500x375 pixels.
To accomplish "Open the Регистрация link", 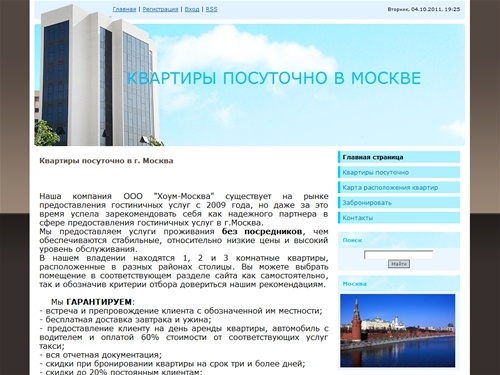I will pos(160,9).
